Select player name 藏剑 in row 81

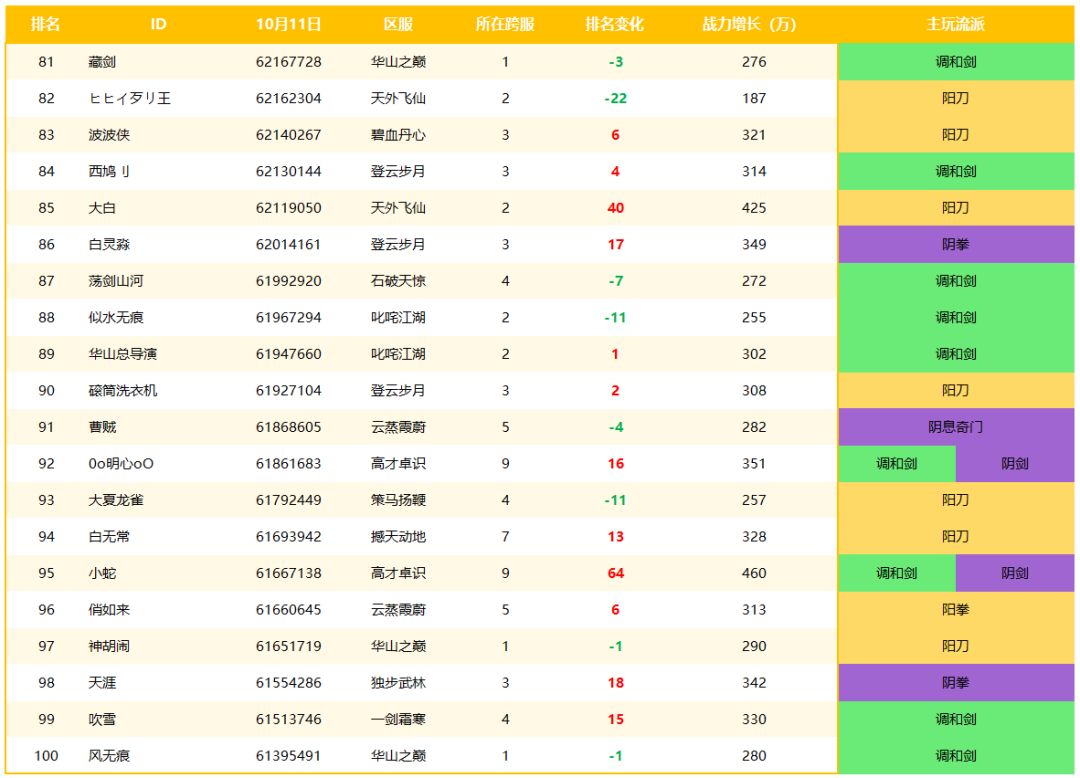(x=102, y=62)
